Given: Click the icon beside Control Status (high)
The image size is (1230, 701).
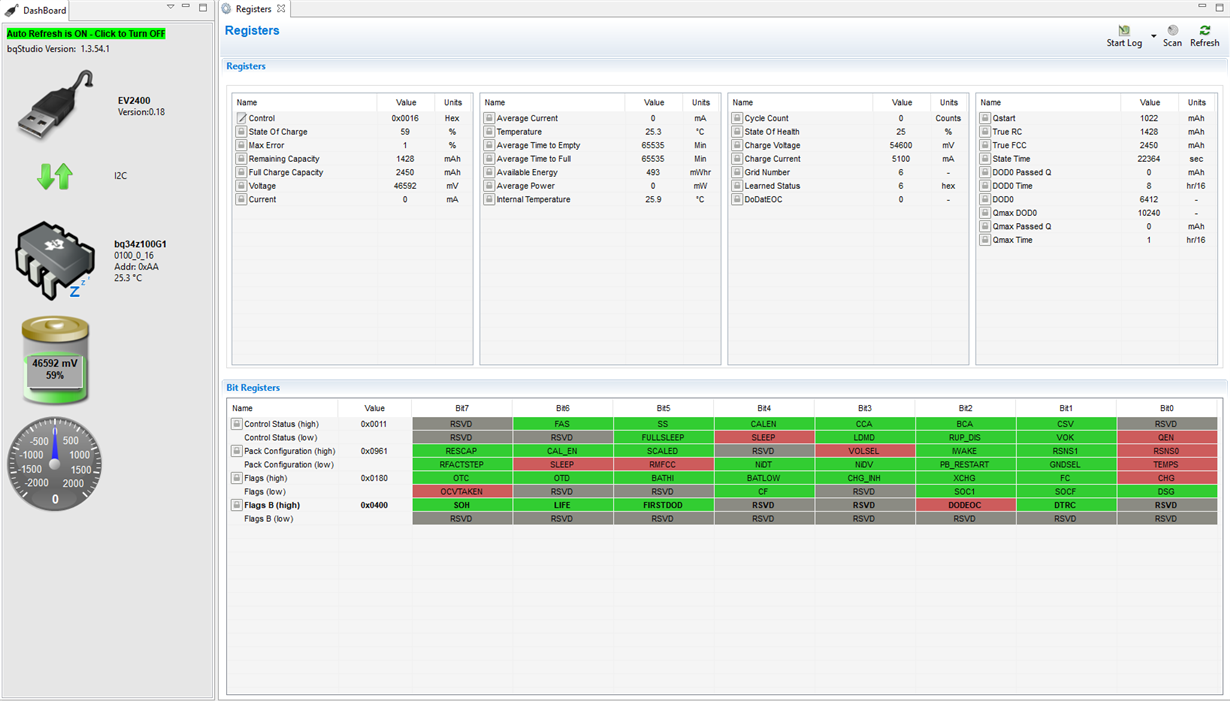Looking at the screenshot, I should (x=237, y=424).
